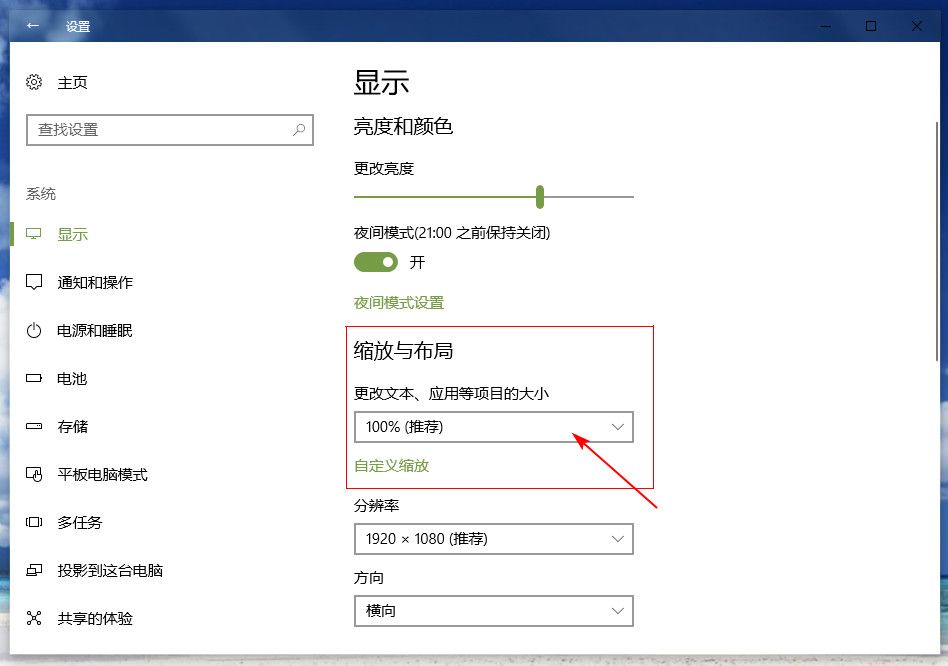Click the 平板电脑模式 tablet icon

point(34,474)
